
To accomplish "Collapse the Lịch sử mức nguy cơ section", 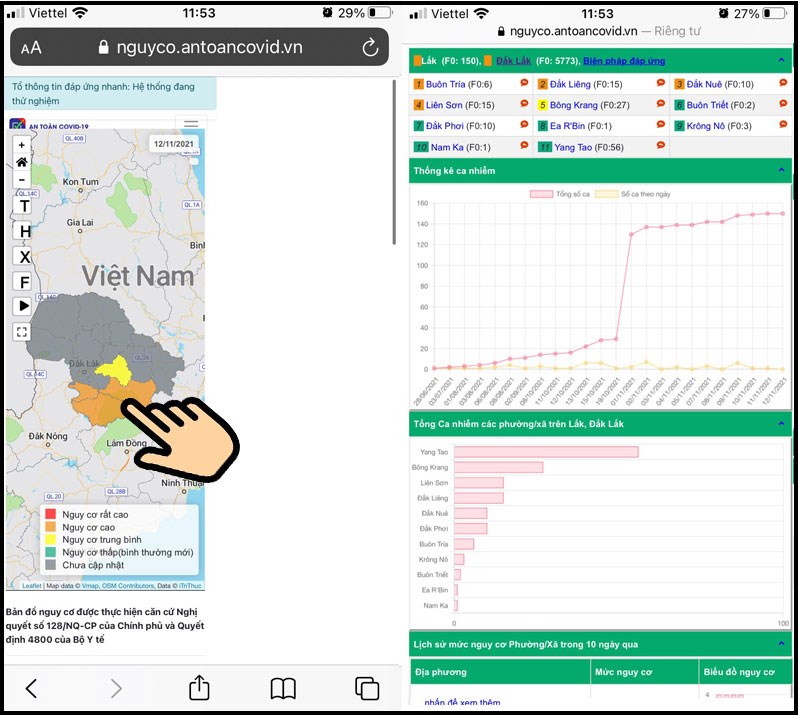I will tap(781, 644).
